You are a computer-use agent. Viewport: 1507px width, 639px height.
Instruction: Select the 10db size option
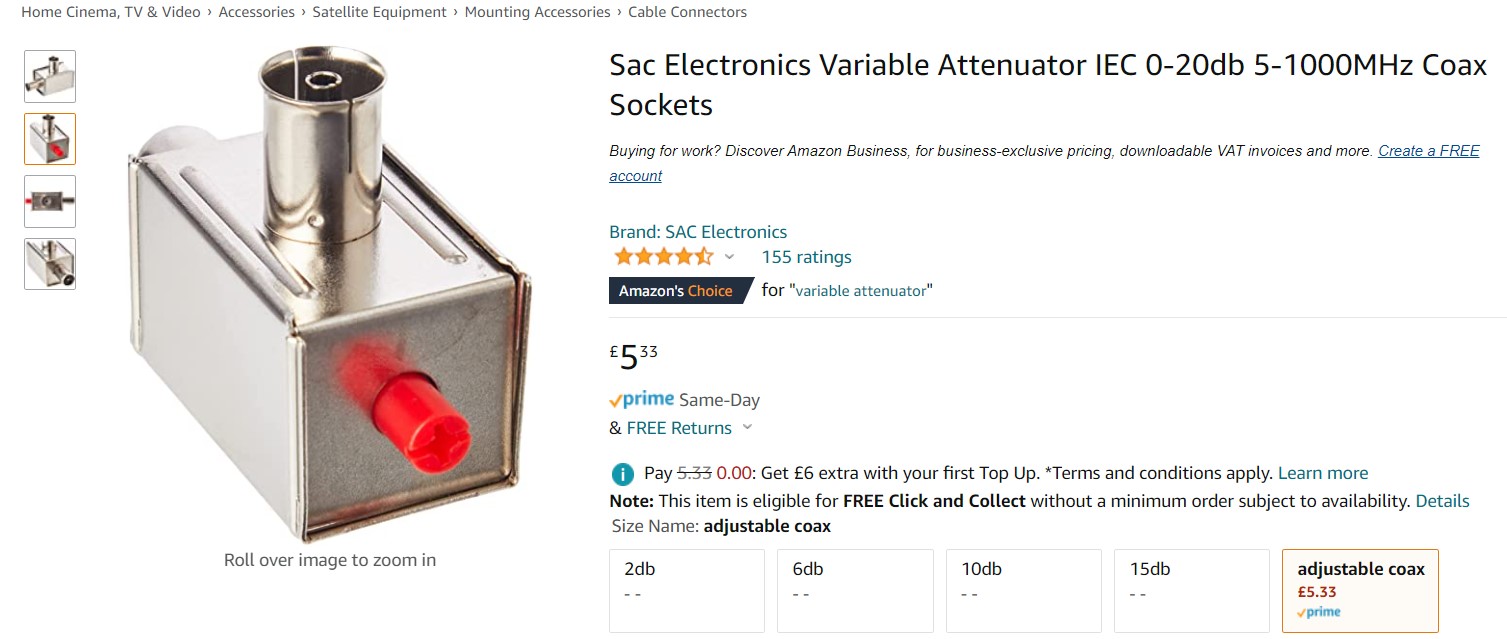tap(1023, 590)
